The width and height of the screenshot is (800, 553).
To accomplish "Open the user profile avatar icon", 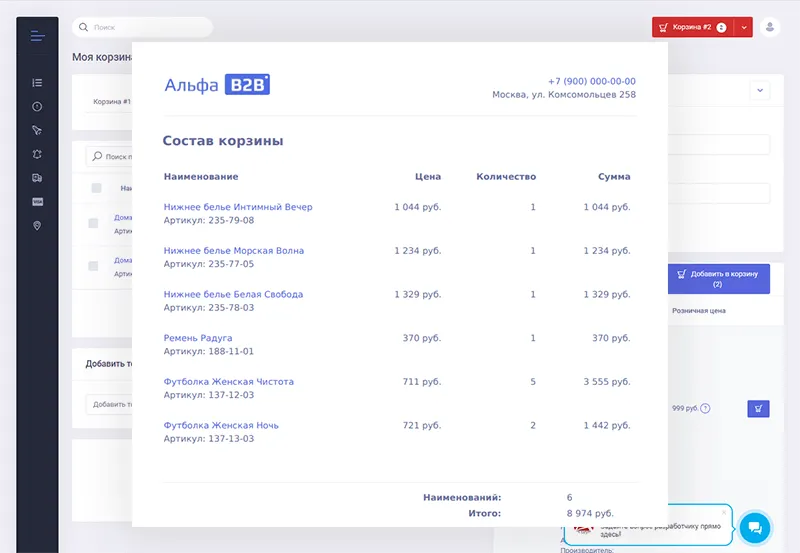I will (770, 28).
